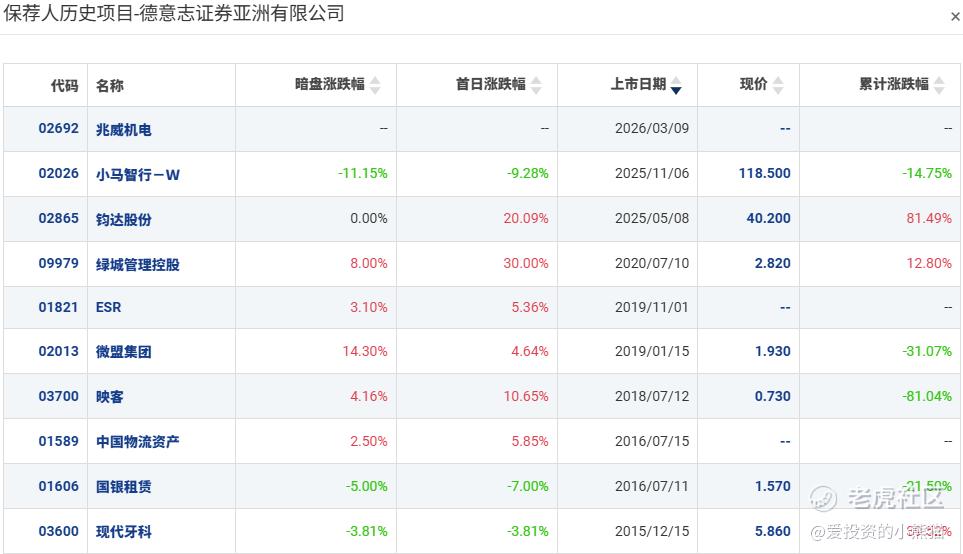The image size is (963, 554).
Task: Open stock code 09979
Action: click(x=58, y=263)
